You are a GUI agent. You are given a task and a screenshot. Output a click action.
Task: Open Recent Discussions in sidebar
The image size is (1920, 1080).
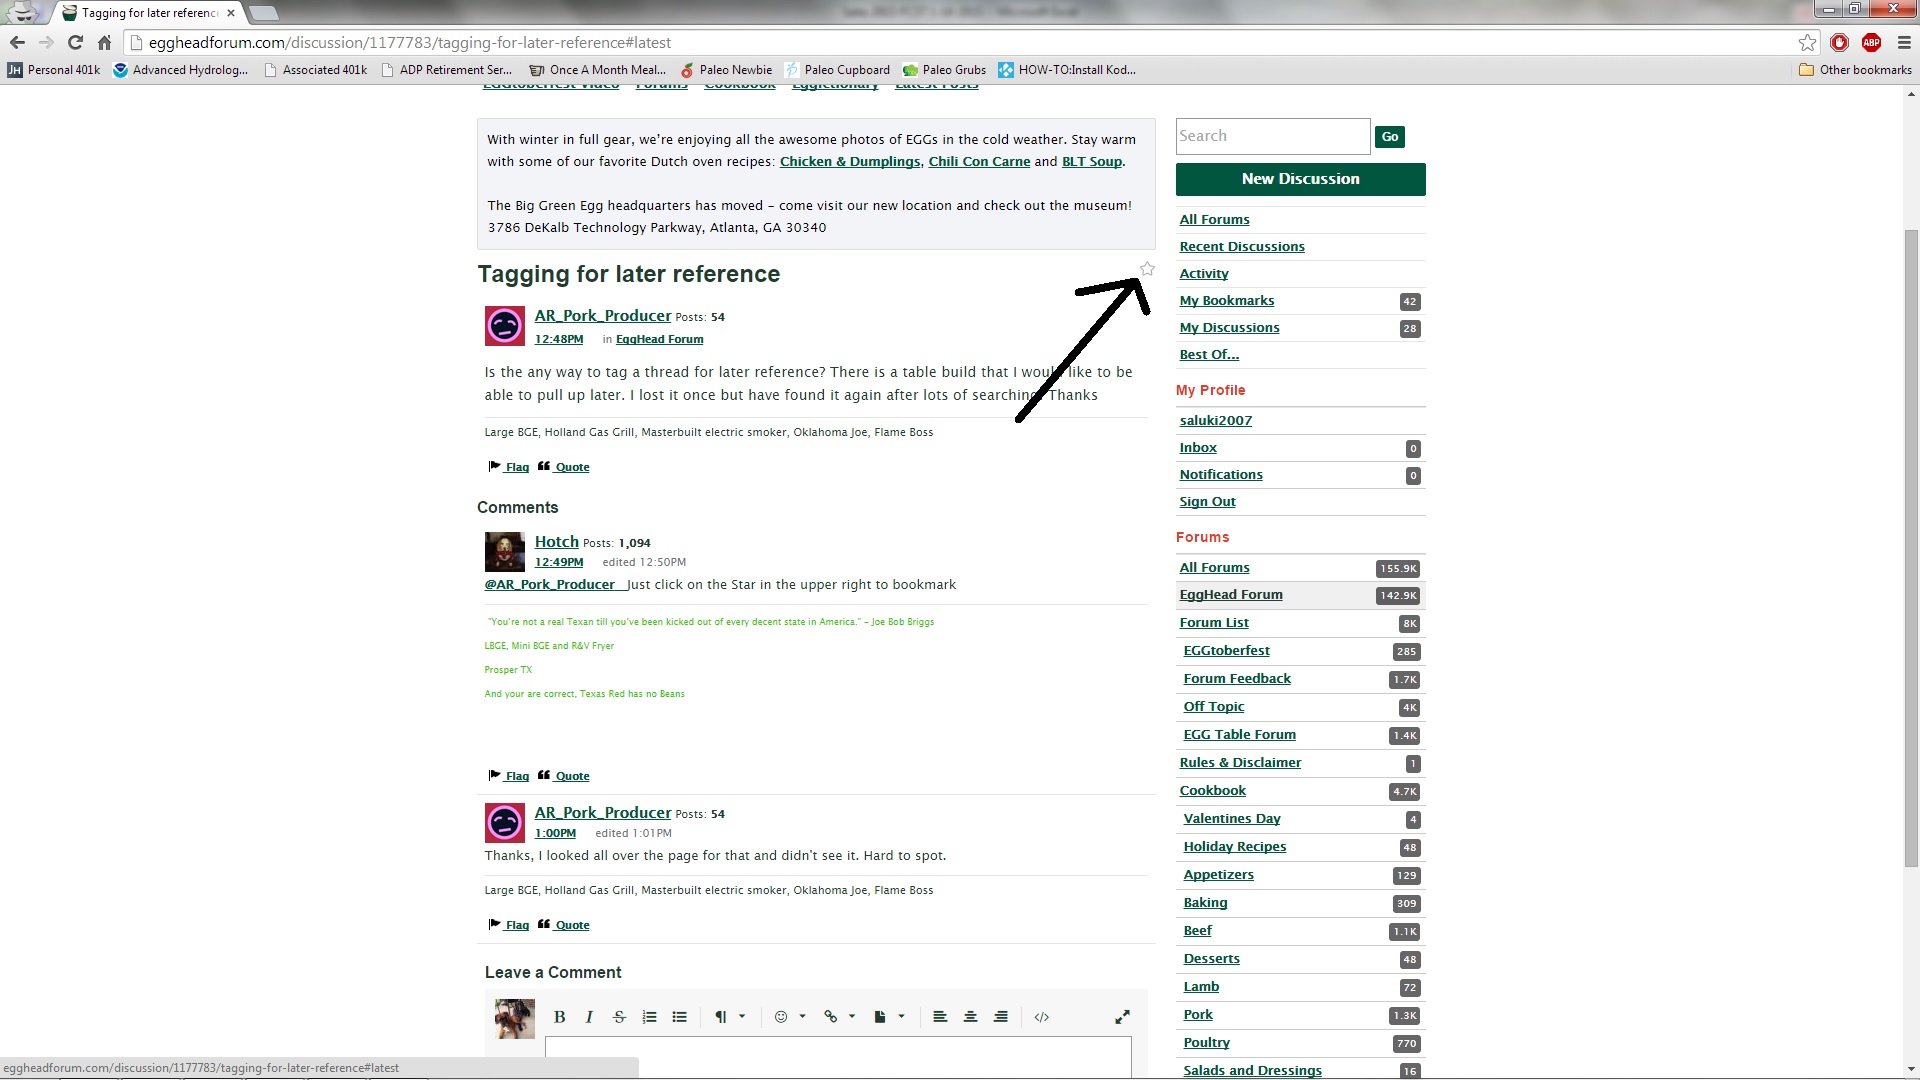[x=1241, y=246]
